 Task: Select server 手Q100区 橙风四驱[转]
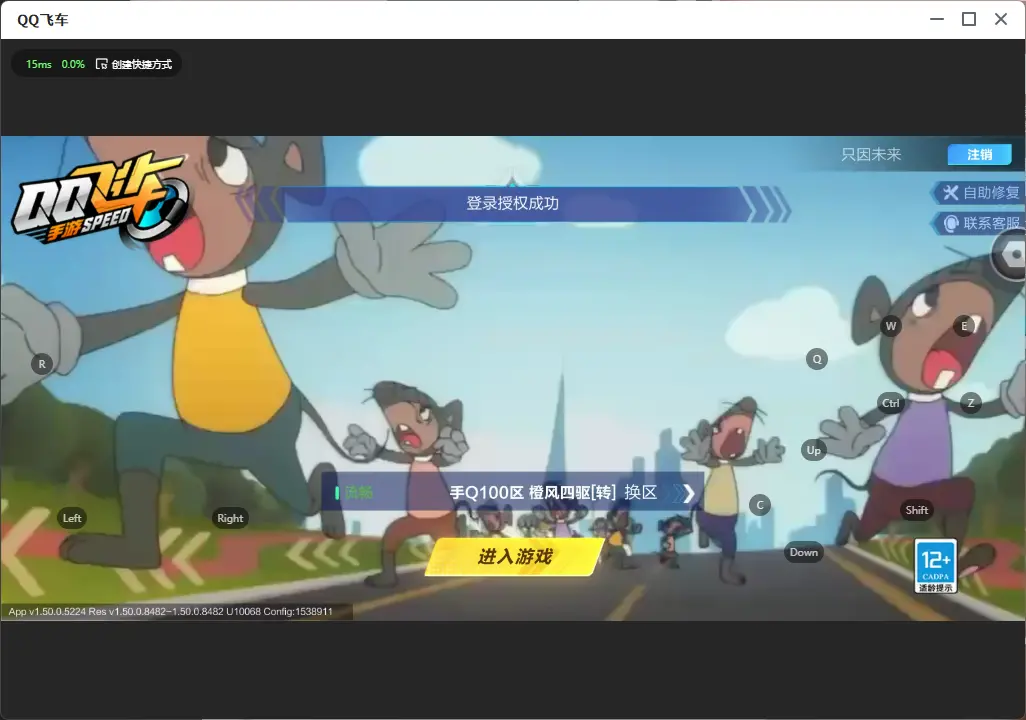pos(533,492)
